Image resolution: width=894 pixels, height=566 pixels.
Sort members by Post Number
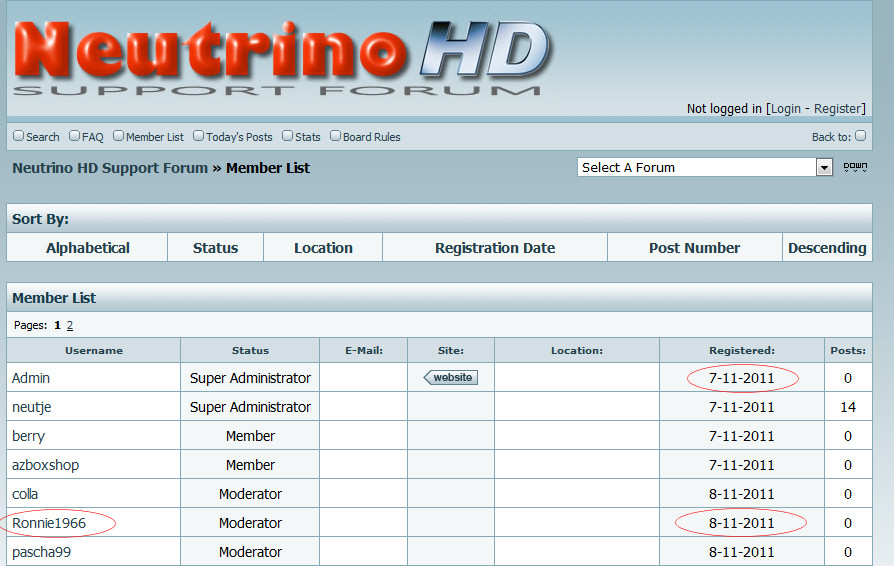click(x=694, y=248)
